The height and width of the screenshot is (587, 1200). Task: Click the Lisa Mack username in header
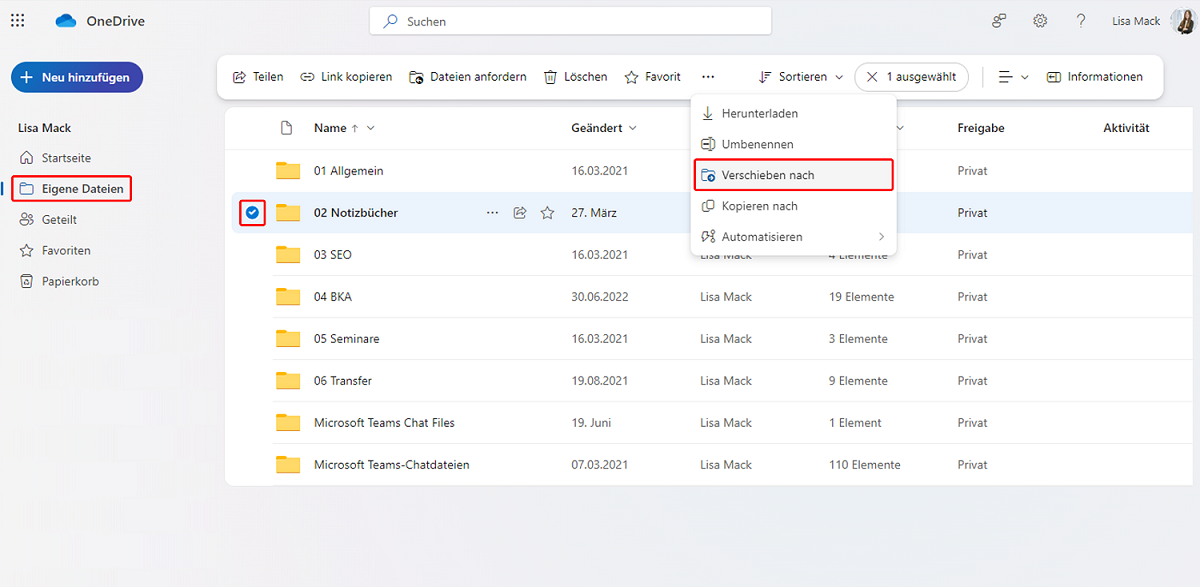(x=1136, y=21)
